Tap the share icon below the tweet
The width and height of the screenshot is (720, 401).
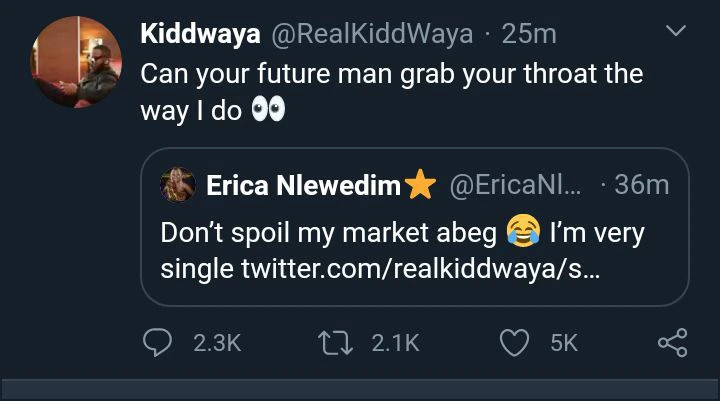point(673,343)
